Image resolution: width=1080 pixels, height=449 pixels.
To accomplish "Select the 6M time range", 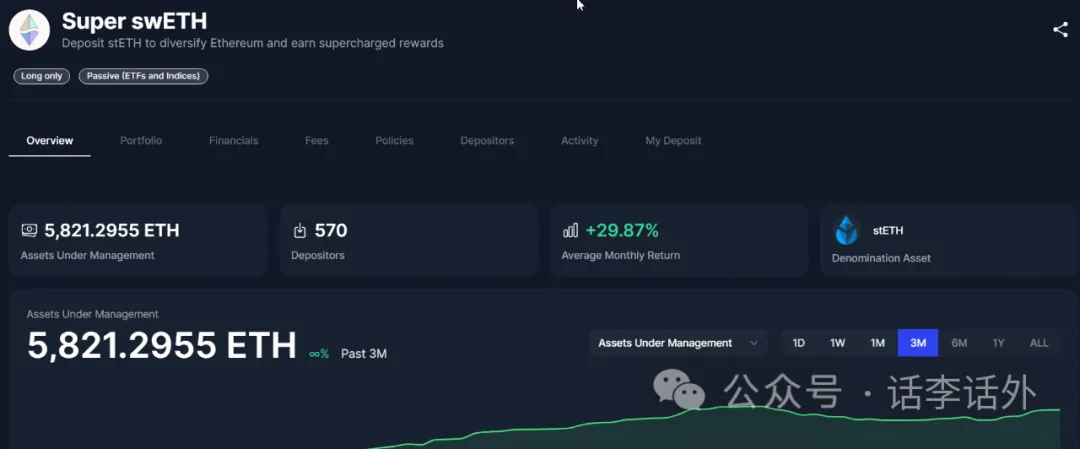I will (x=959, y=343).
